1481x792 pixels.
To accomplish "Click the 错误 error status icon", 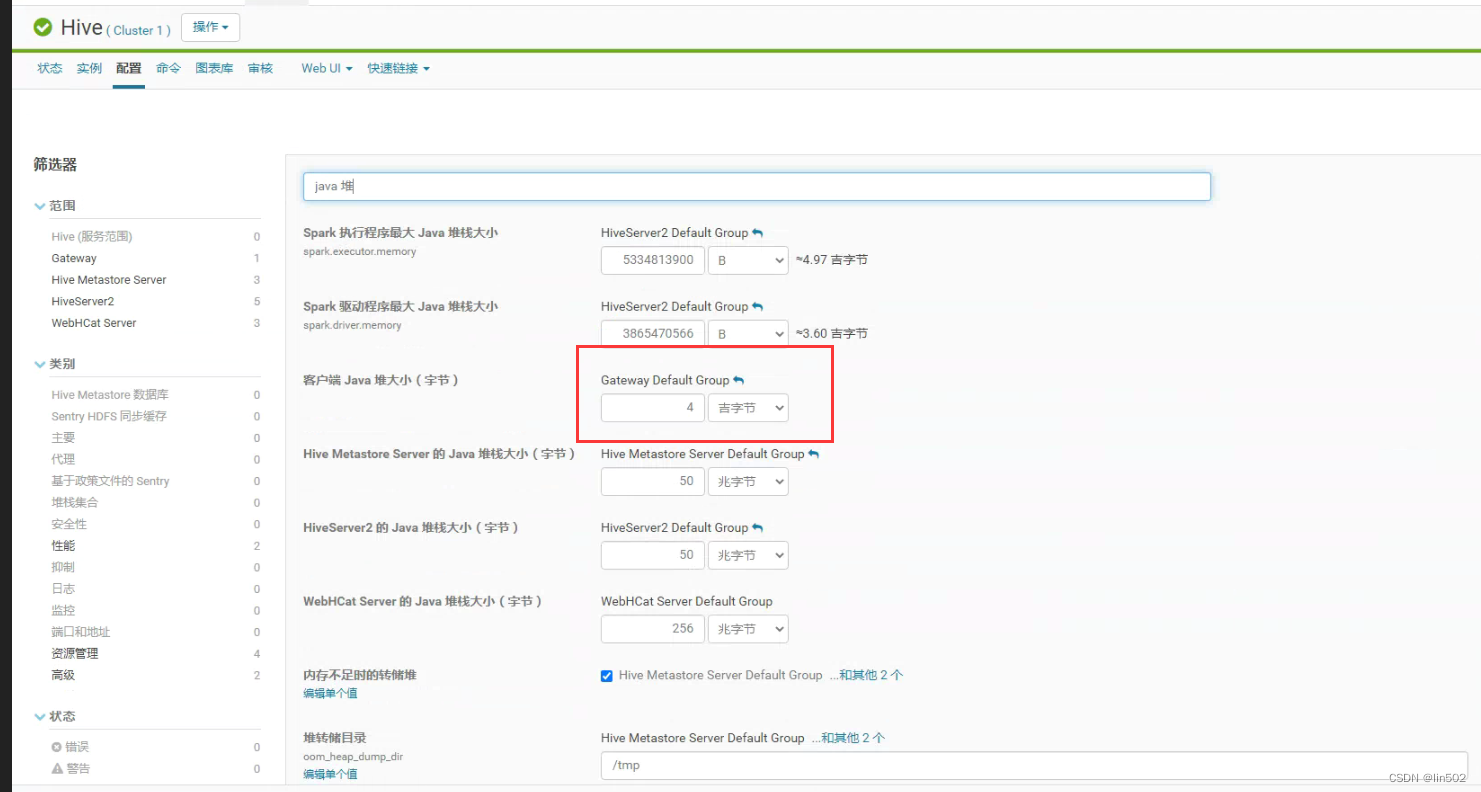I will click(57, 747).
